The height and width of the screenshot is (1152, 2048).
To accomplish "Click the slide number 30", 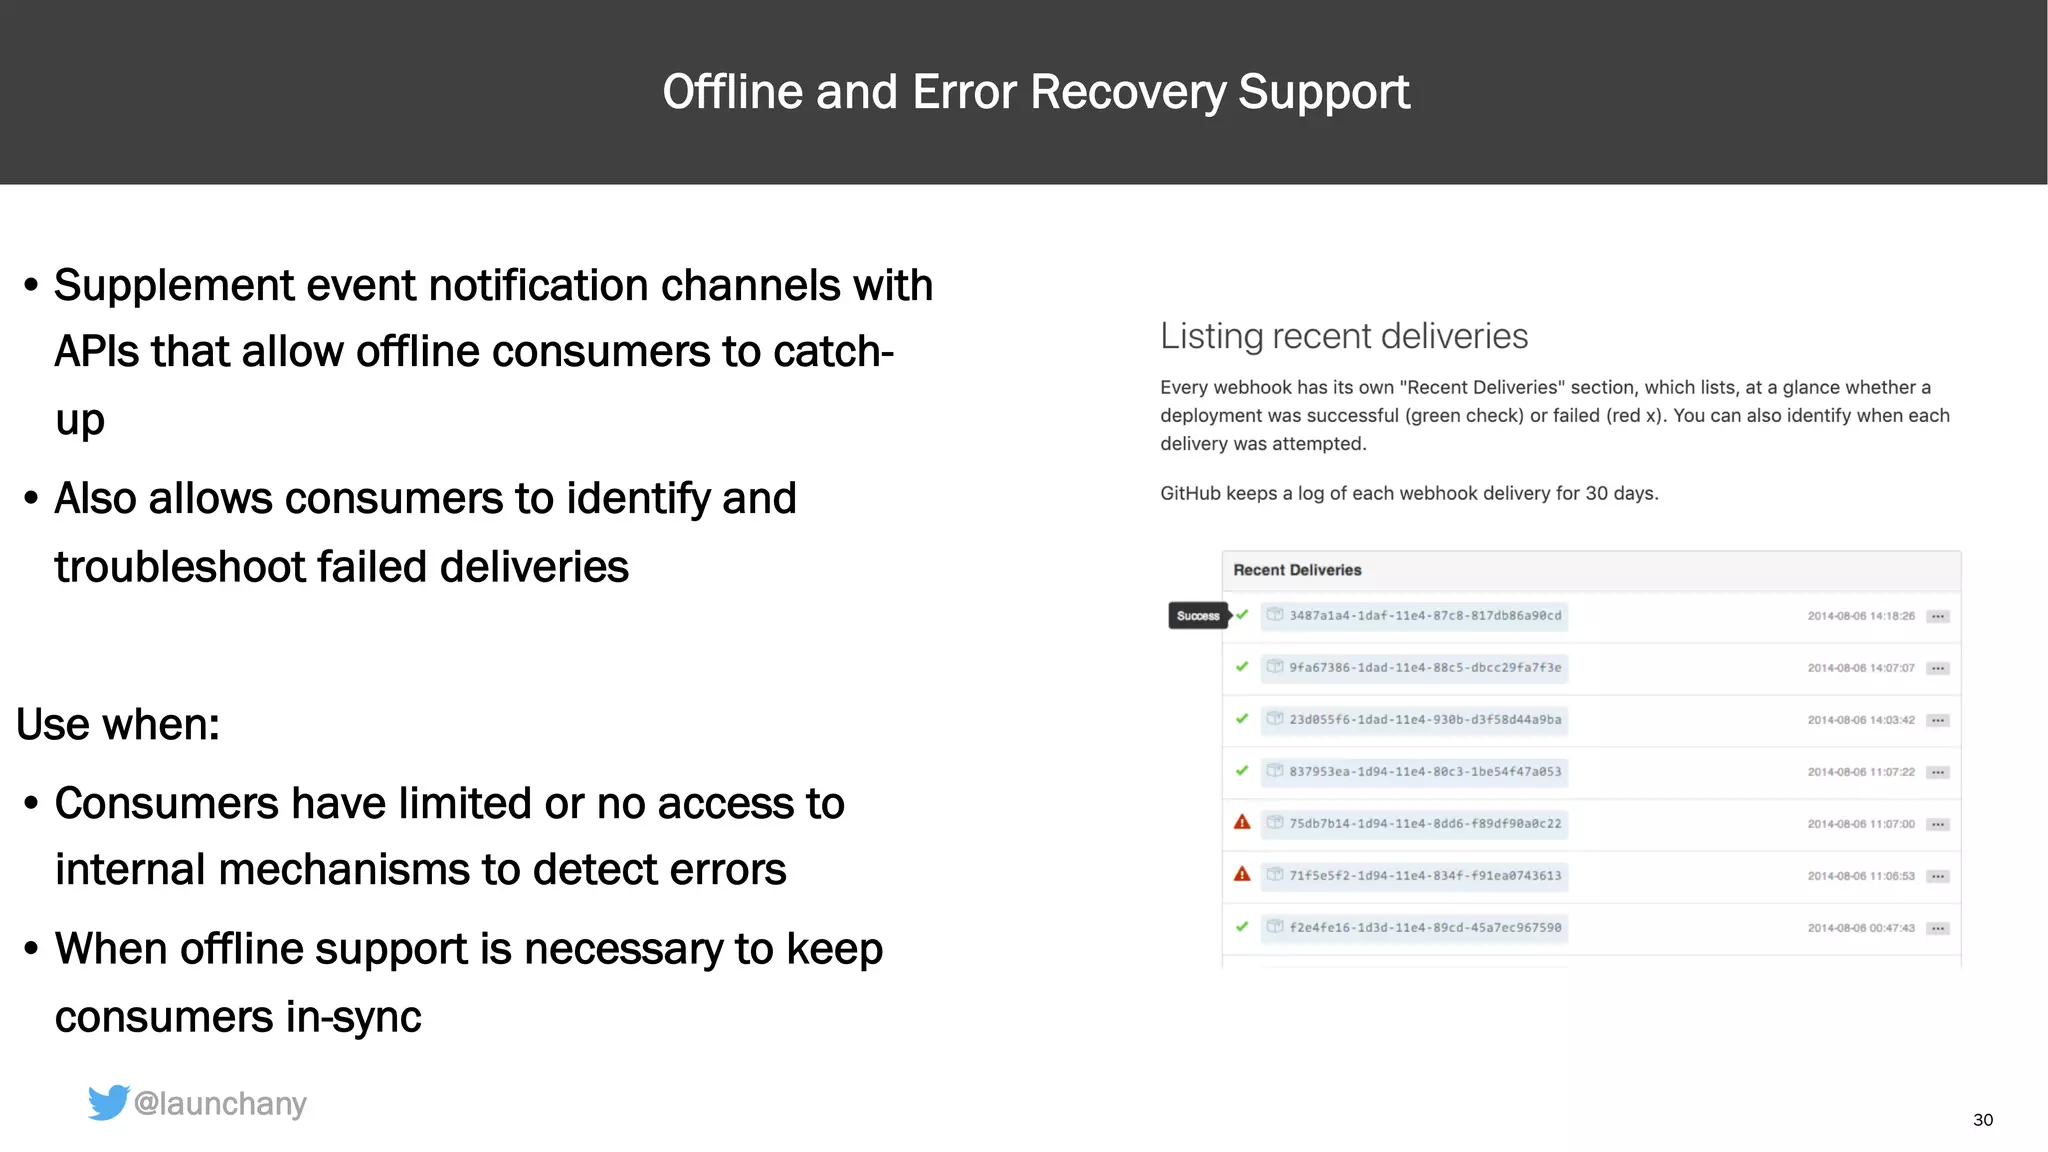I will [x=1983, y=1120].
